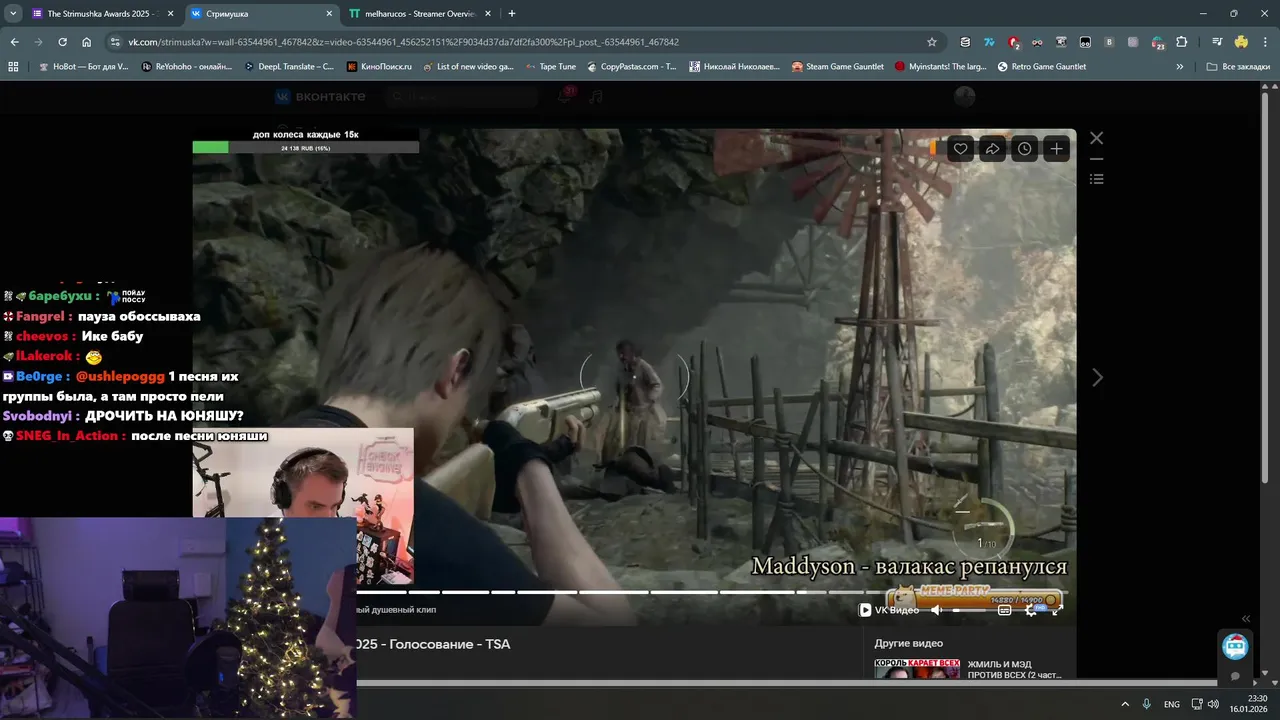Click the ВКонтакте logo

click(x=320, y=96)
